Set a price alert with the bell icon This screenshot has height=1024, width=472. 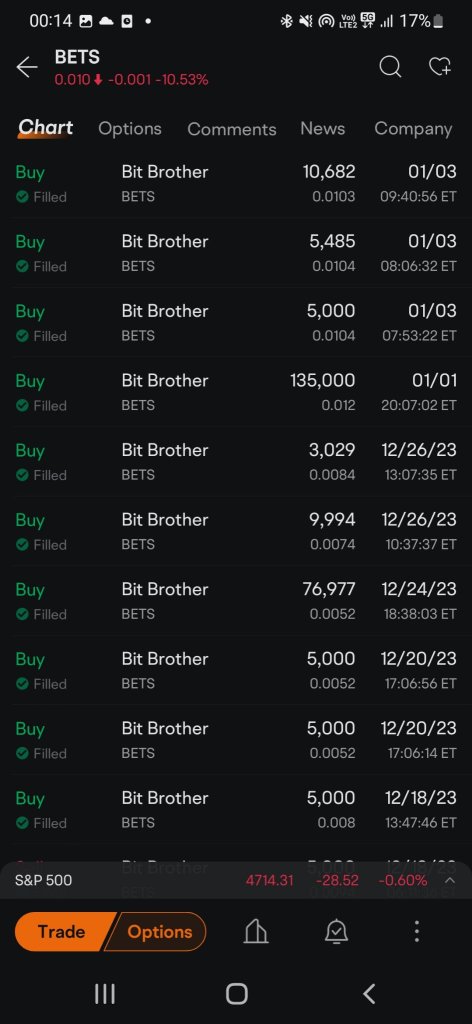click(336, 931)
